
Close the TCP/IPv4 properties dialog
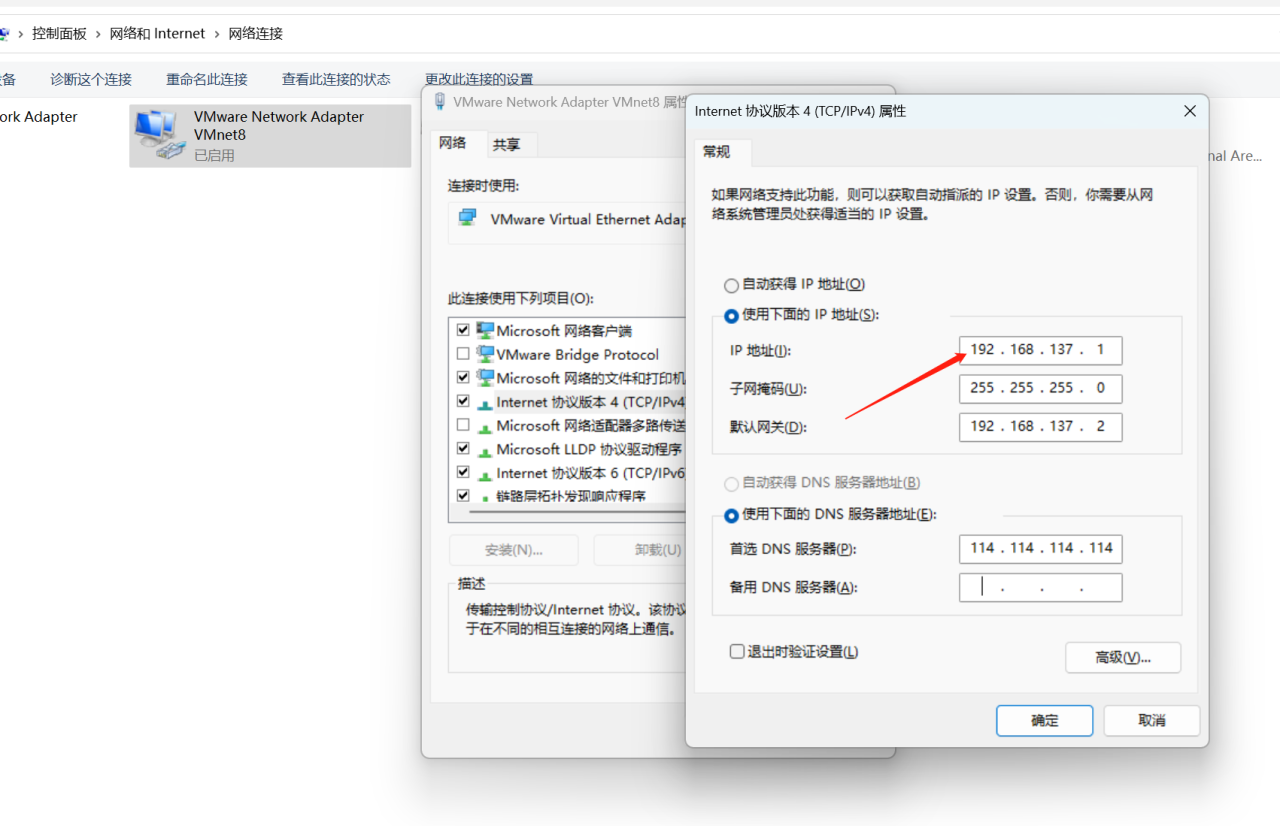coord(1190,111)
